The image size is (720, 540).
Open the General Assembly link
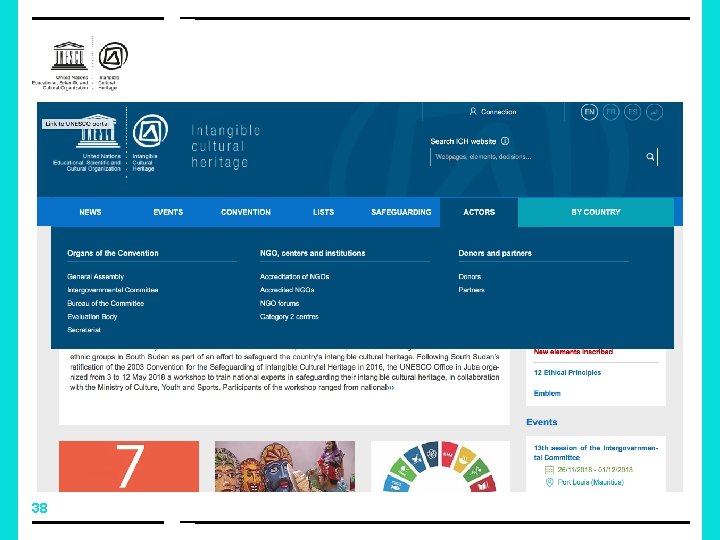coord(96,276)
